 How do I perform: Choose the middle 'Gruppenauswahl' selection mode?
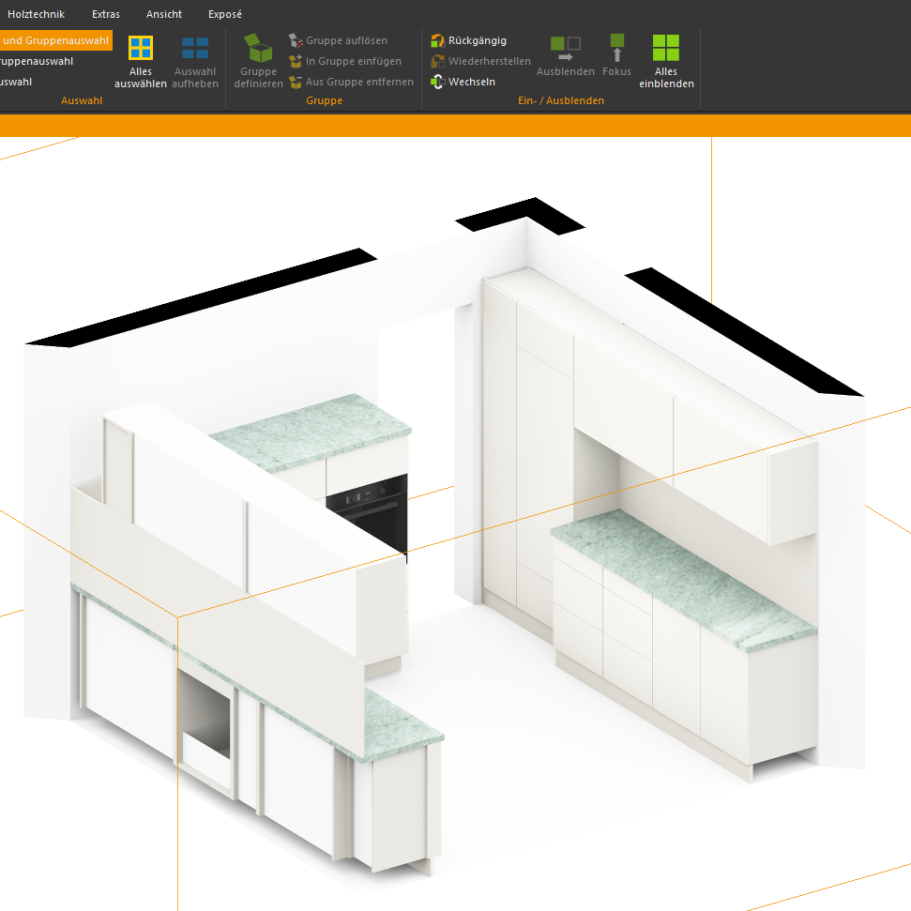click(37, 61)
